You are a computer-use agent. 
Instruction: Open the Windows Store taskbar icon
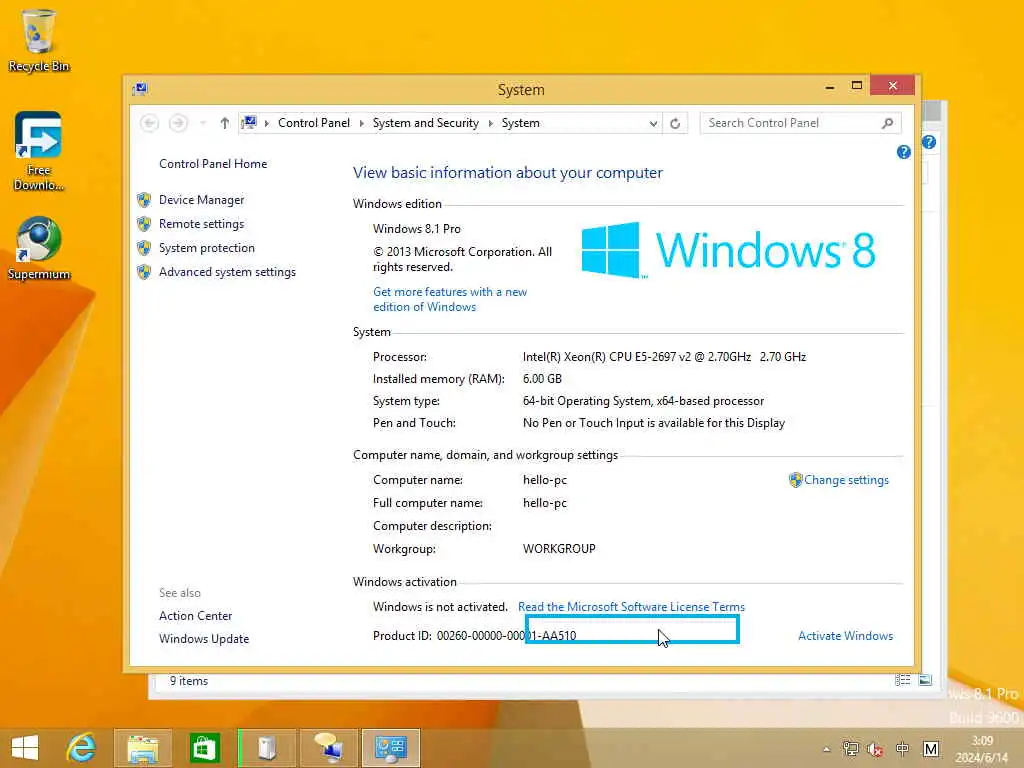204,748
